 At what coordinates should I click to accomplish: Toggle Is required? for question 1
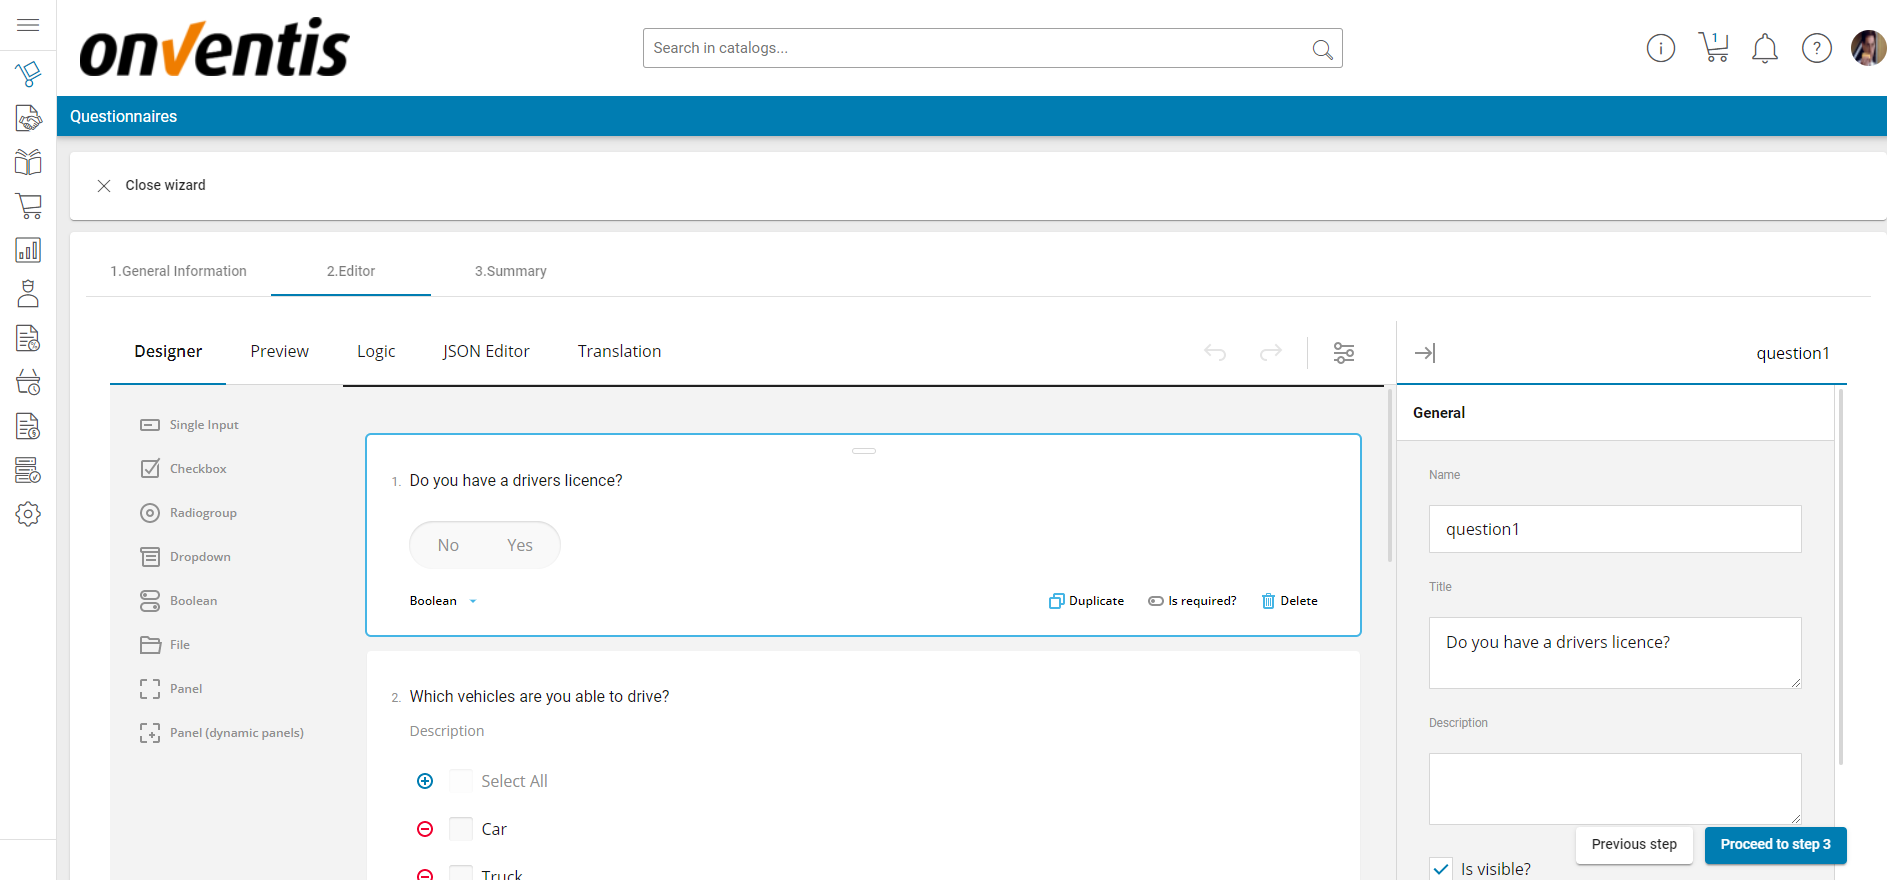[x=1192, y=601]
